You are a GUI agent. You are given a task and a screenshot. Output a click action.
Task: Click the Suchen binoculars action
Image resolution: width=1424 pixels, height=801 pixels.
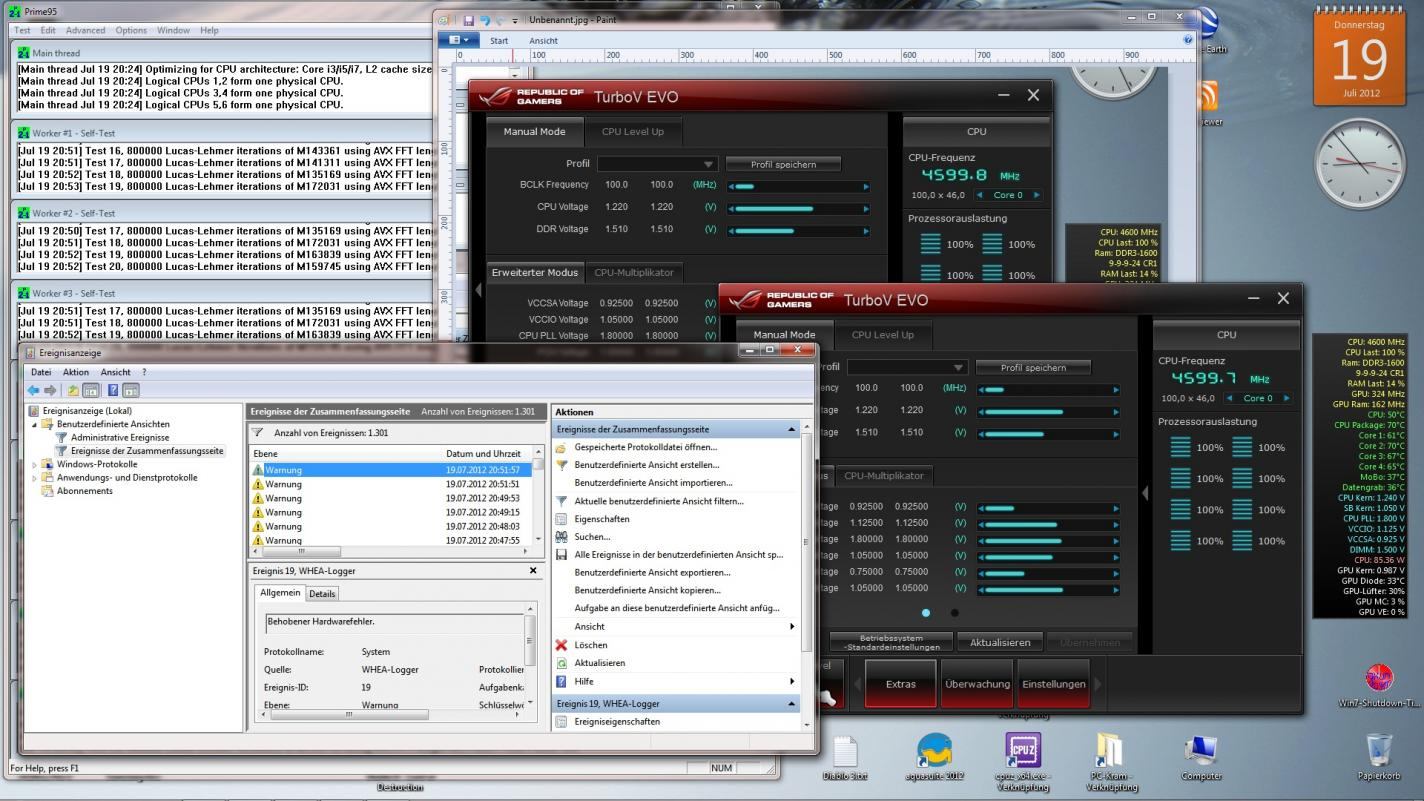click(561, 537)
